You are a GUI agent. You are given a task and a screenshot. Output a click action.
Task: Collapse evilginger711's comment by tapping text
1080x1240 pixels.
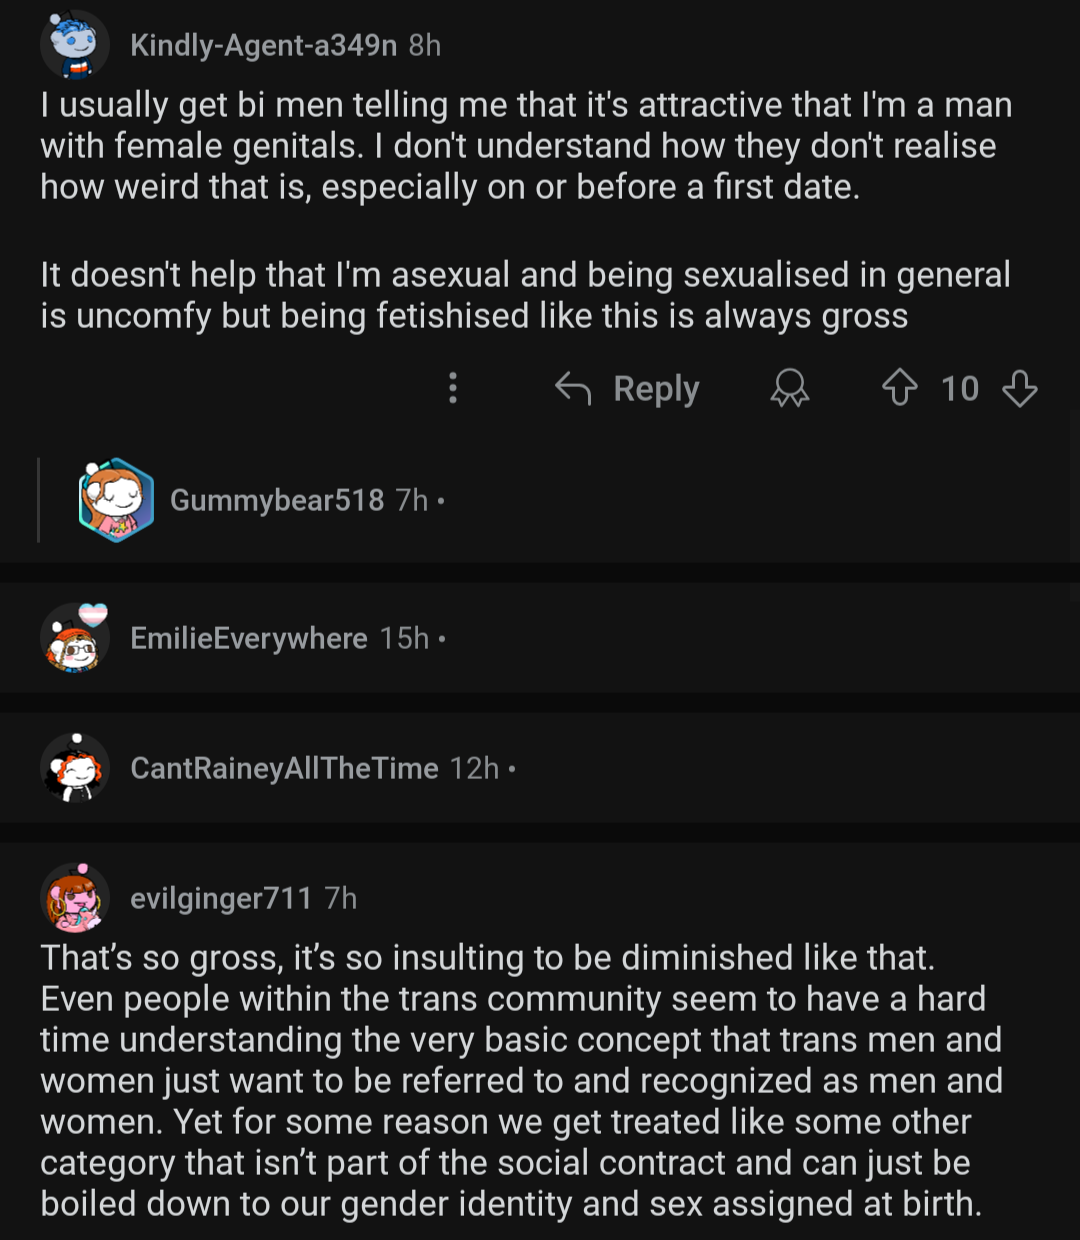coord(521,1080)
